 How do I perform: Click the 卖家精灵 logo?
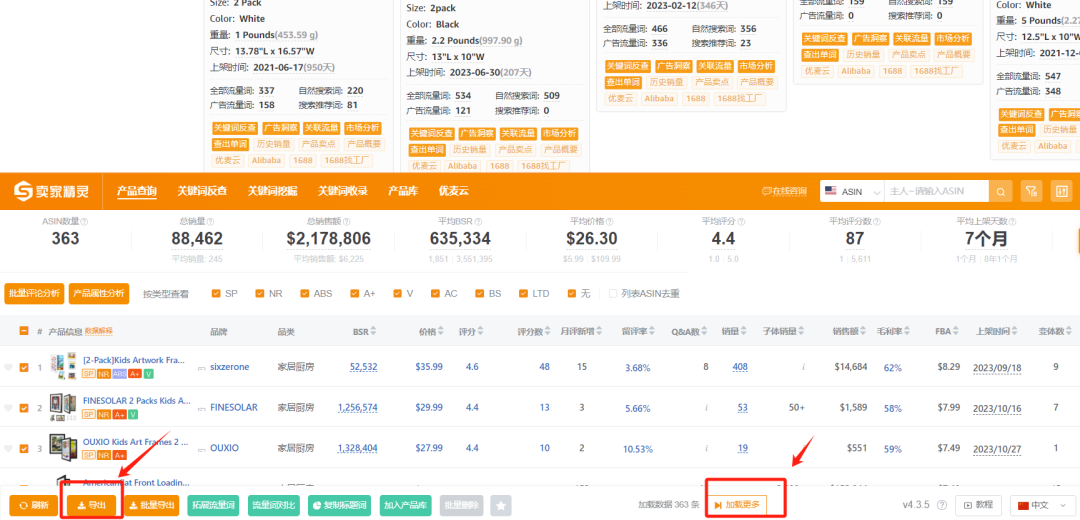click(52, 191)
